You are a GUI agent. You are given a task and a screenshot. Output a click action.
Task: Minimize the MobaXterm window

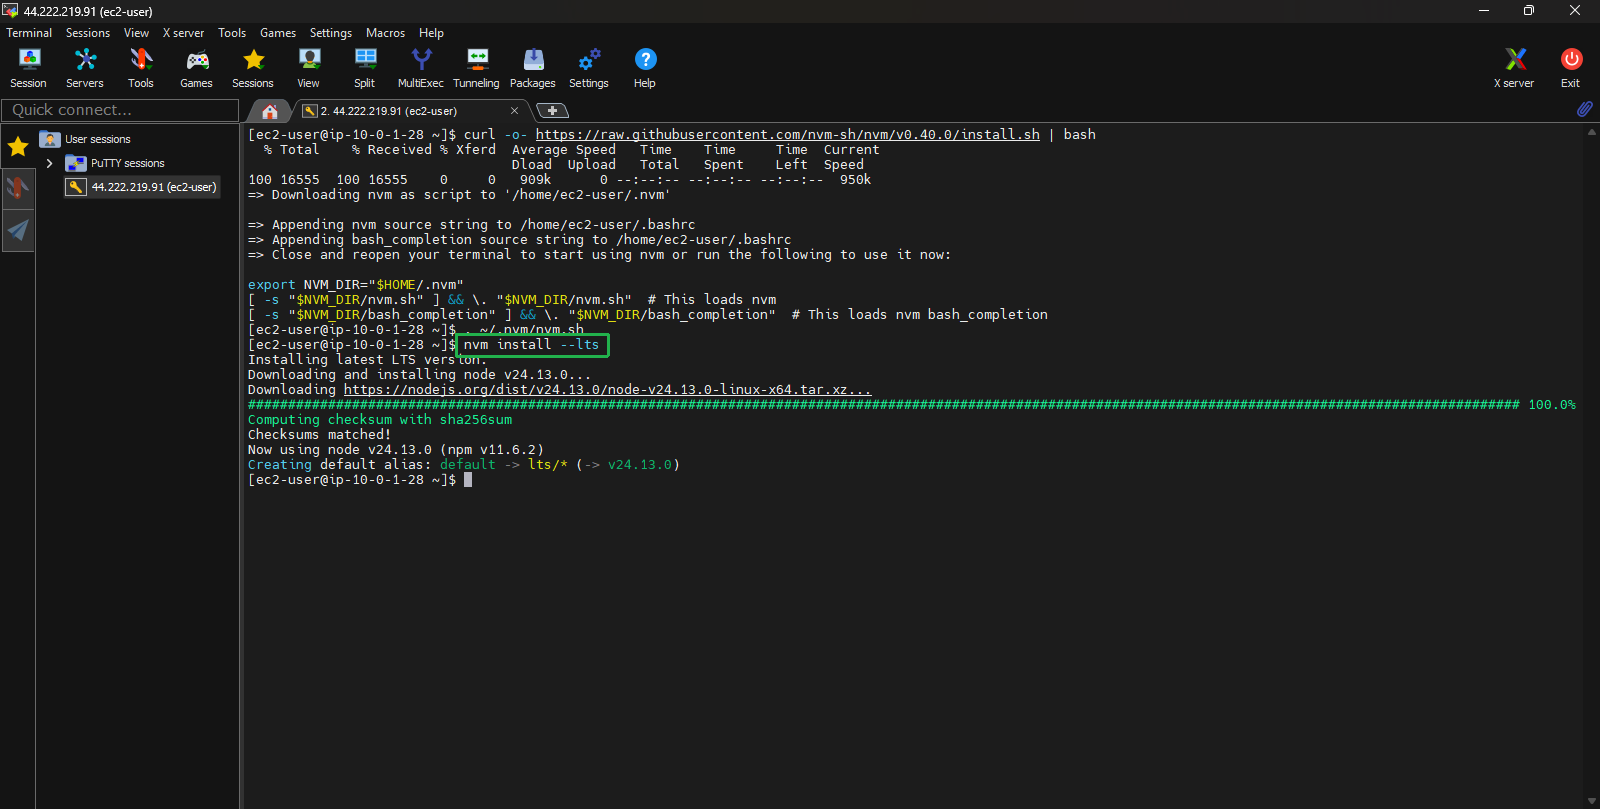1484,11
